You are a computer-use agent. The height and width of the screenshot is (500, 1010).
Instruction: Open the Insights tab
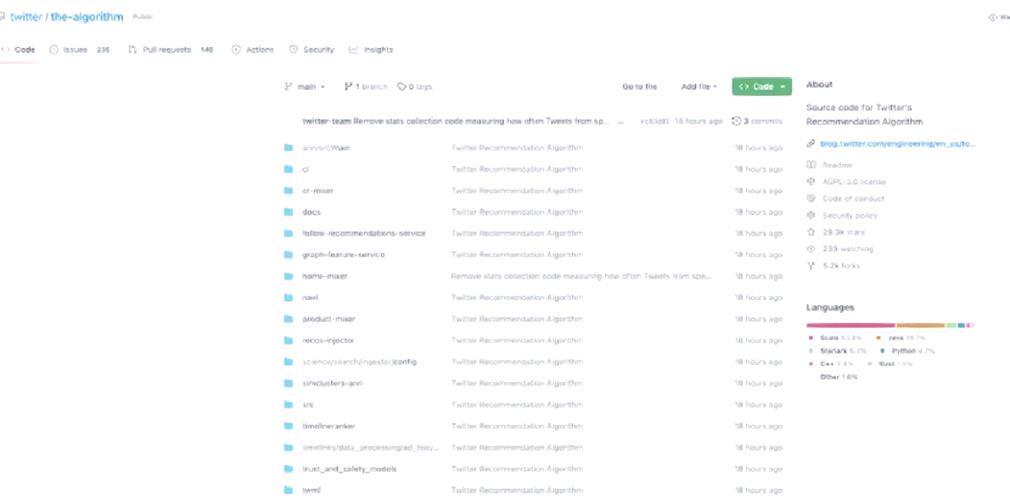tap(371, 50)
